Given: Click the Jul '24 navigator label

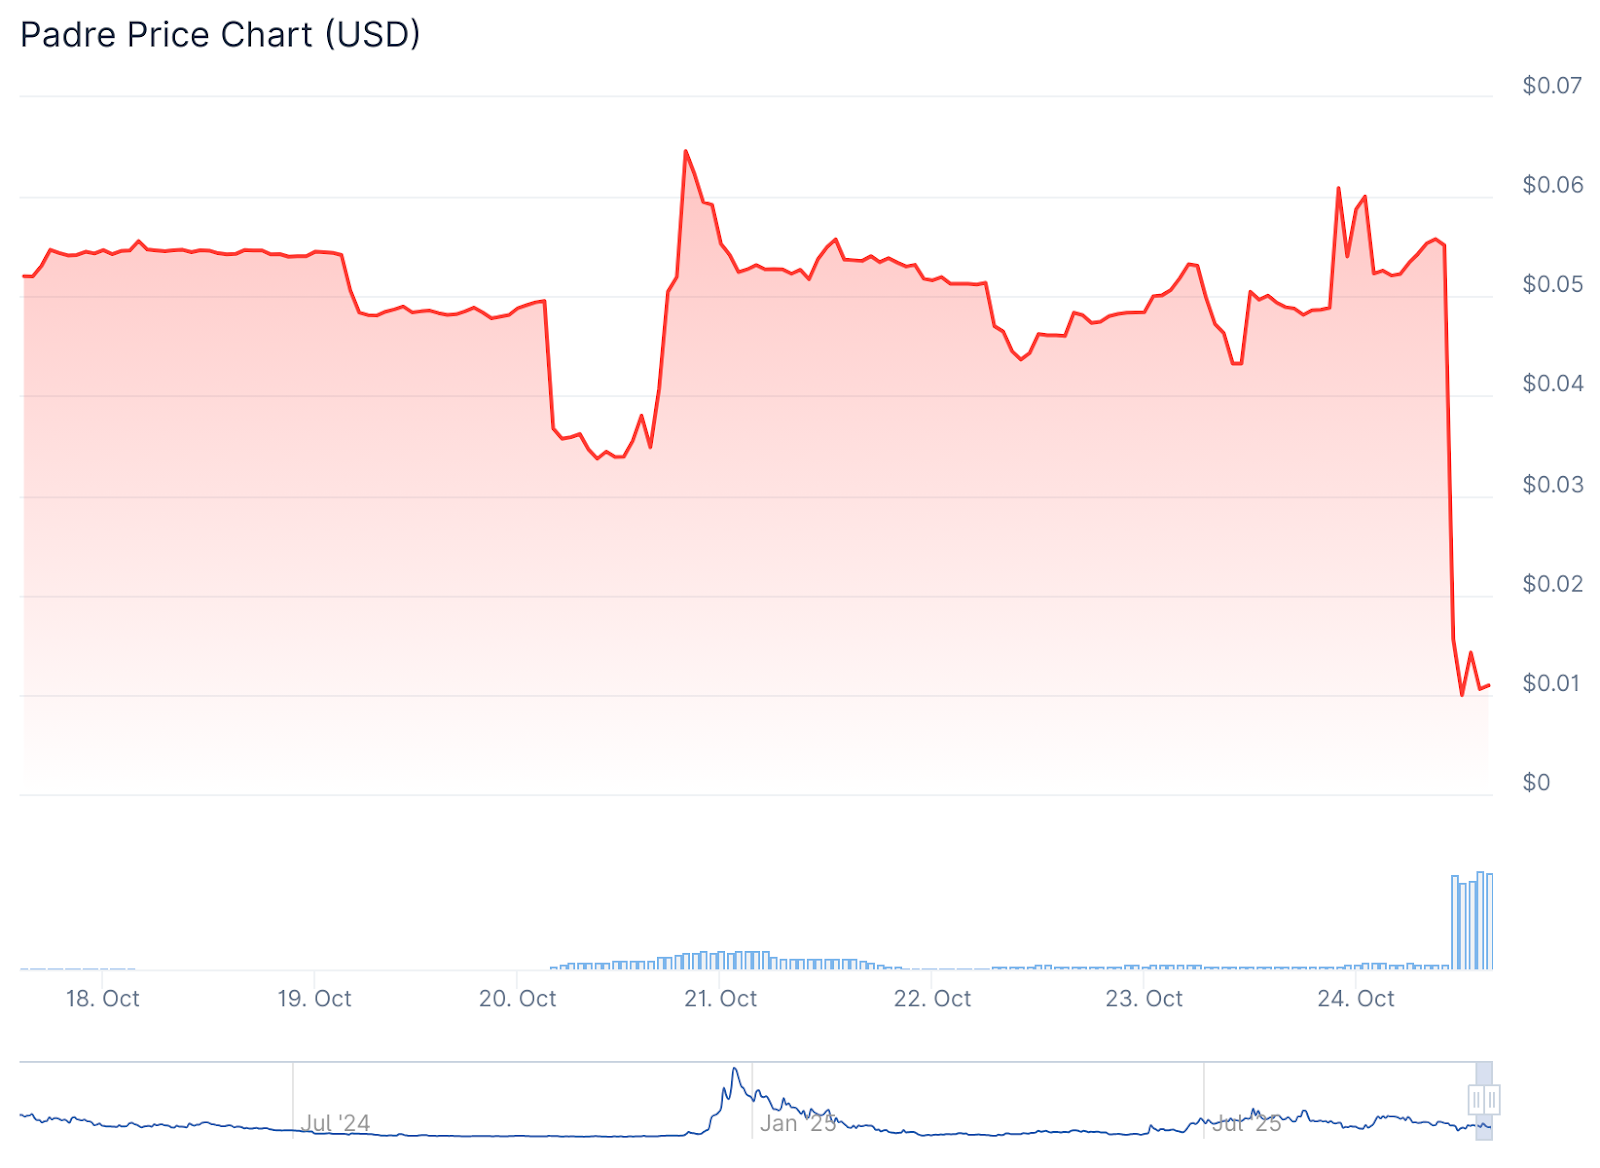Looking at the screenshot, I should [x=336, y=1123].
